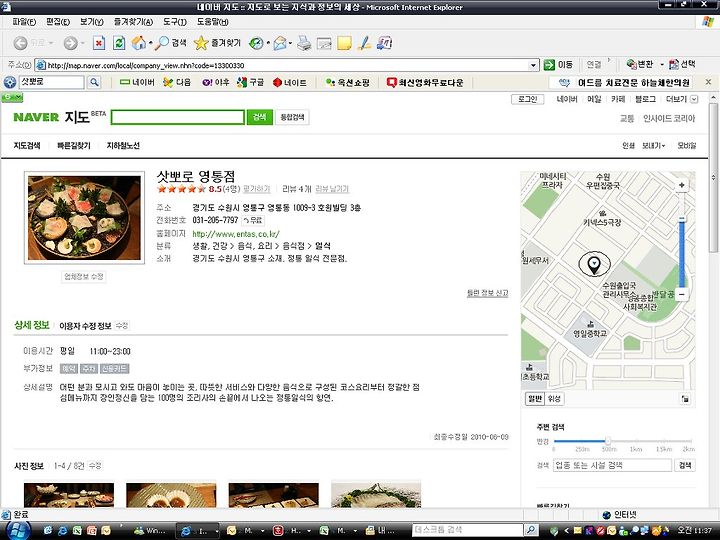
Task: Click the main restaurant sashimi photo
Action: [x=84, y=218]
